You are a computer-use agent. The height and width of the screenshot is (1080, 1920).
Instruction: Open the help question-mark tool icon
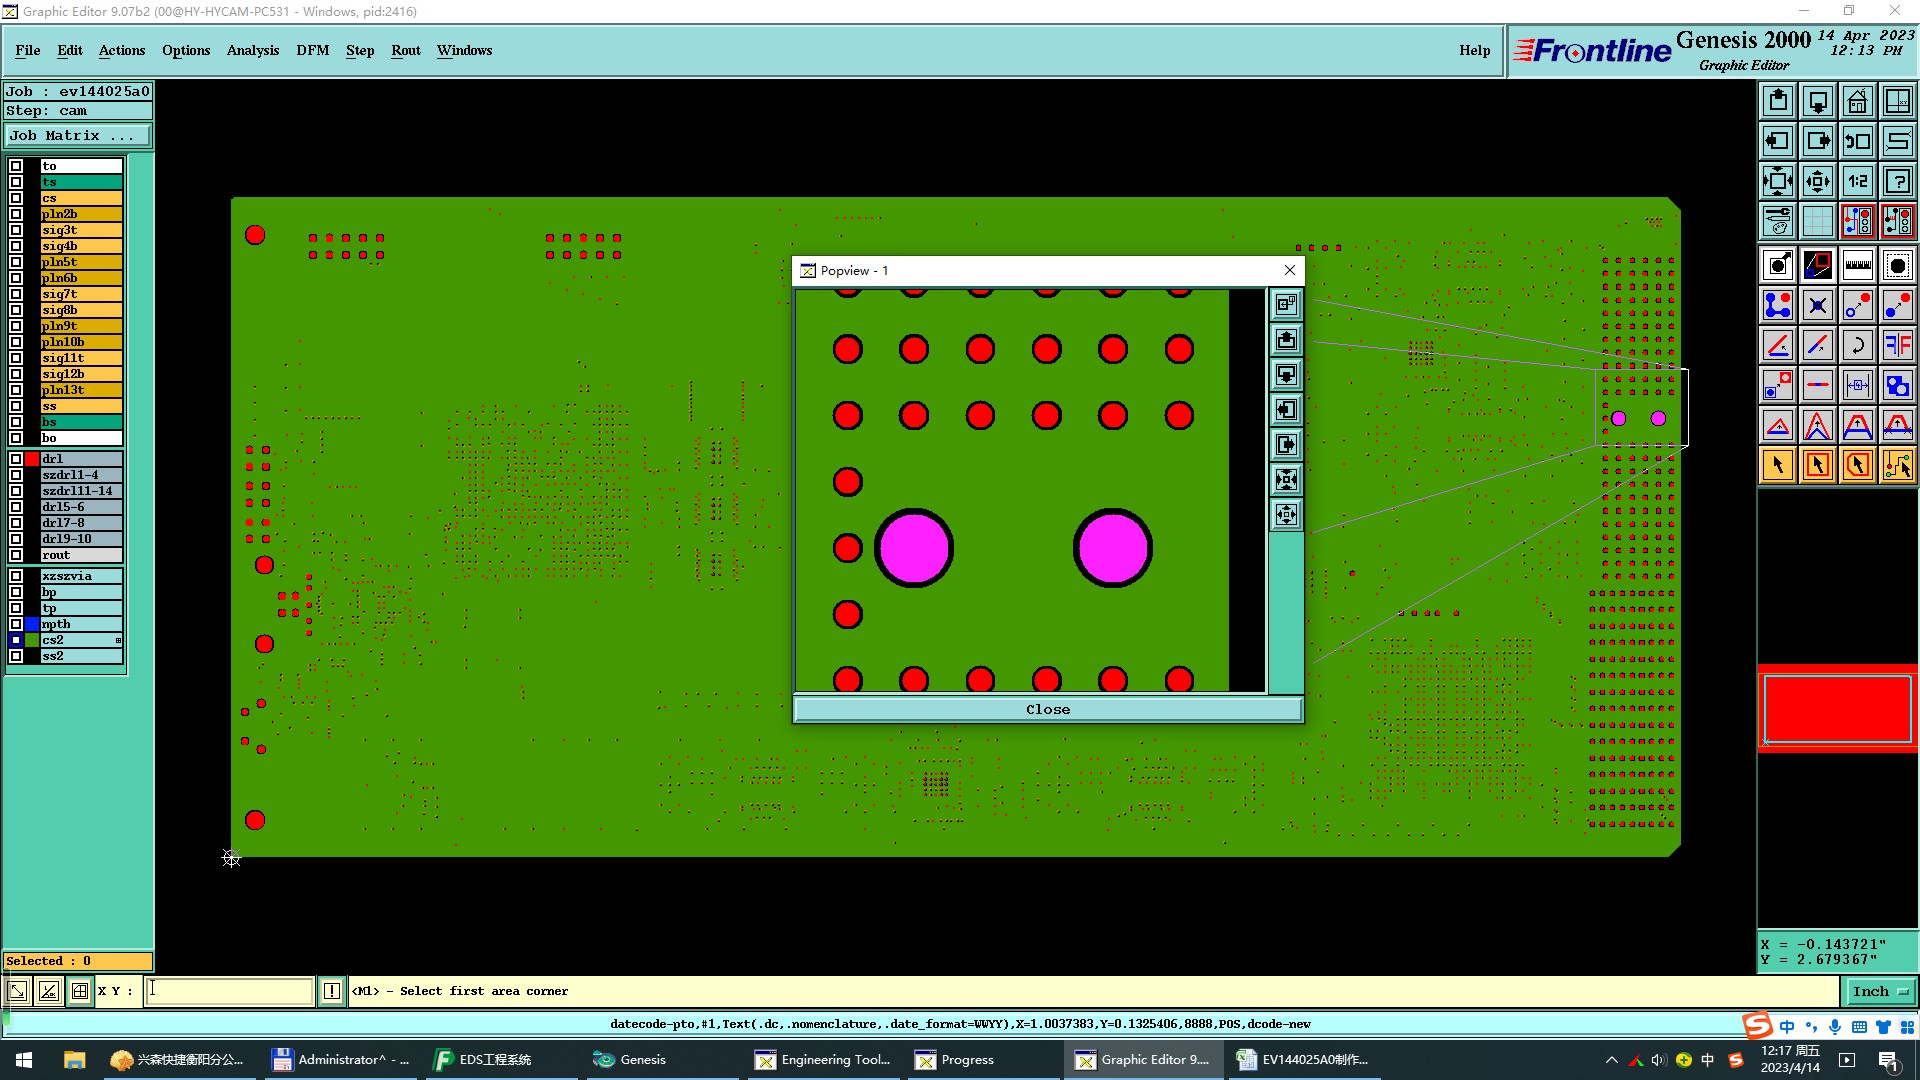click(1897, 181)
